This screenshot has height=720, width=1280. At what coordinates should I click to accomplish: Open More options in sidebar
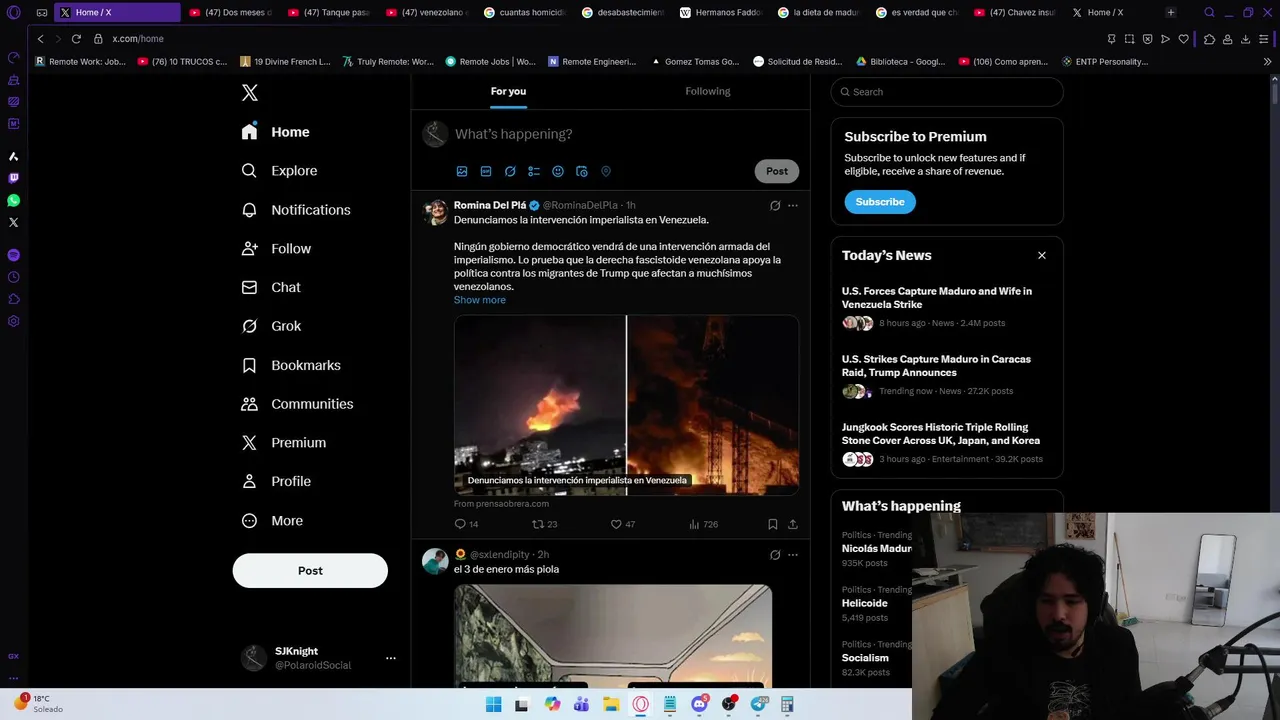272,520
